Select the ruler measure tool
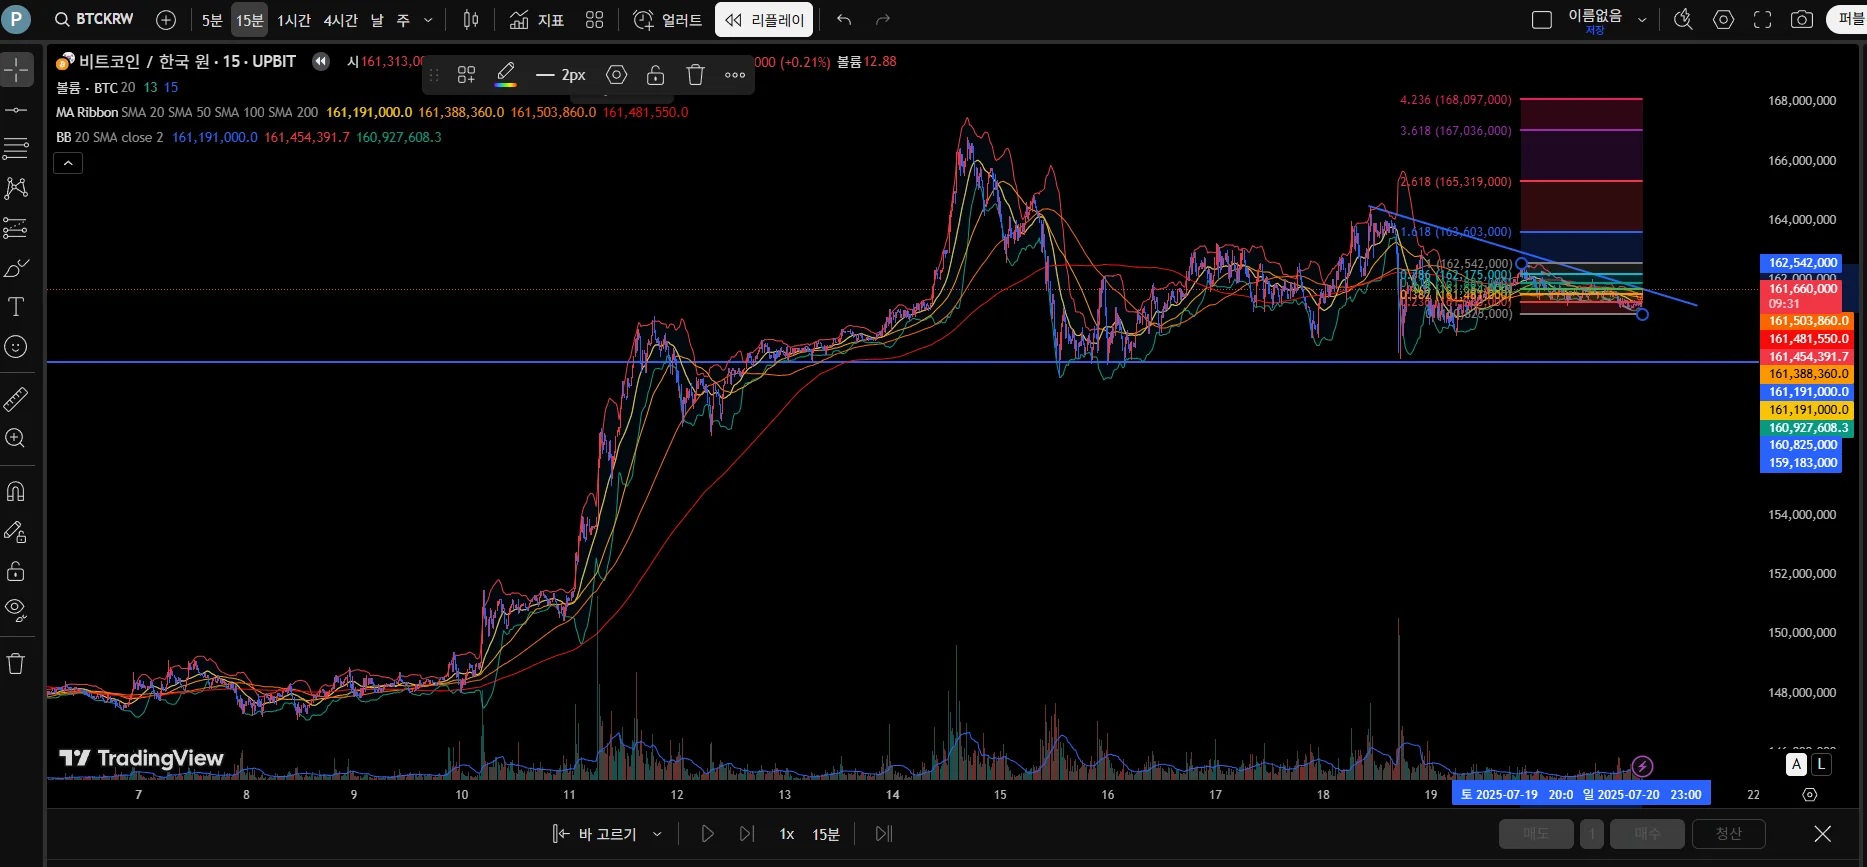1867x867 pixels. (x=17, y=399)
